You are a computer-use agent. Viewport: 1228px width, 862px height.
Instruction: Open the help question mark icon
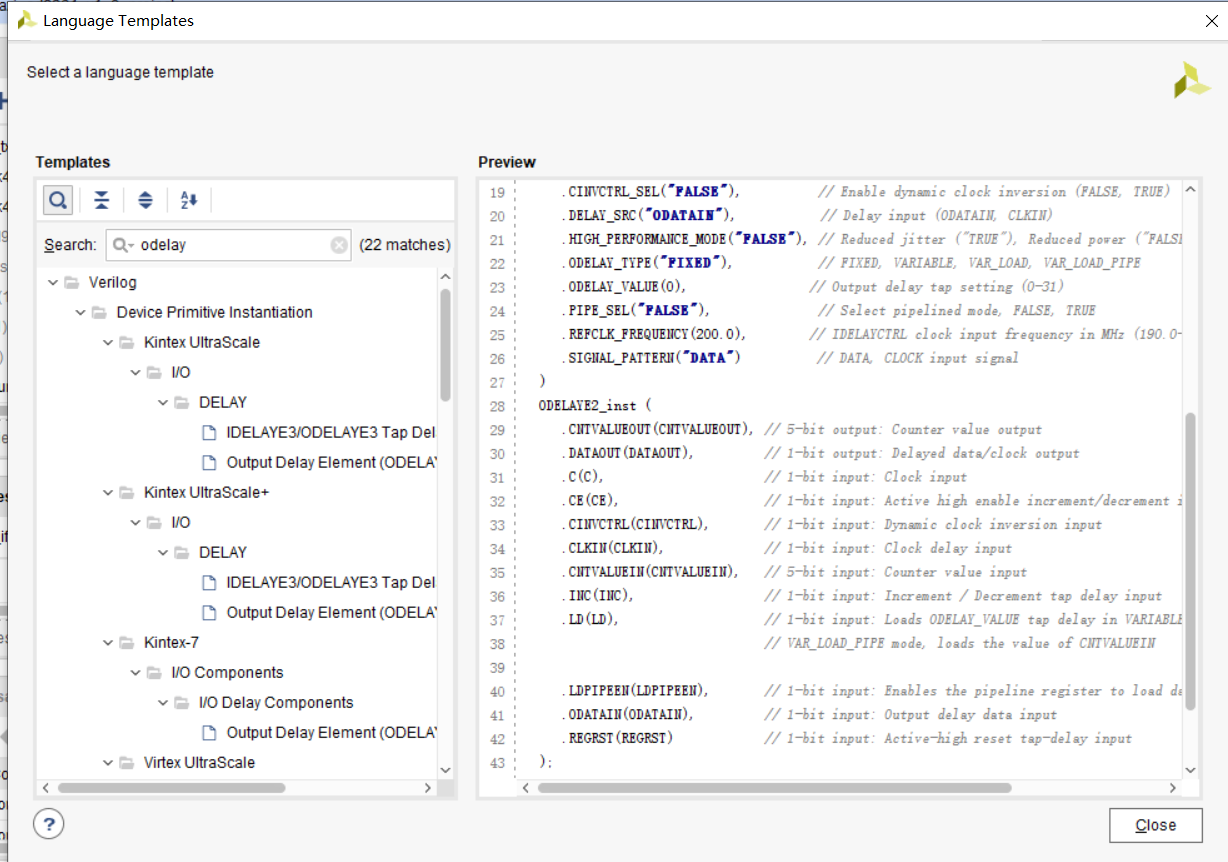coord(48,823)
